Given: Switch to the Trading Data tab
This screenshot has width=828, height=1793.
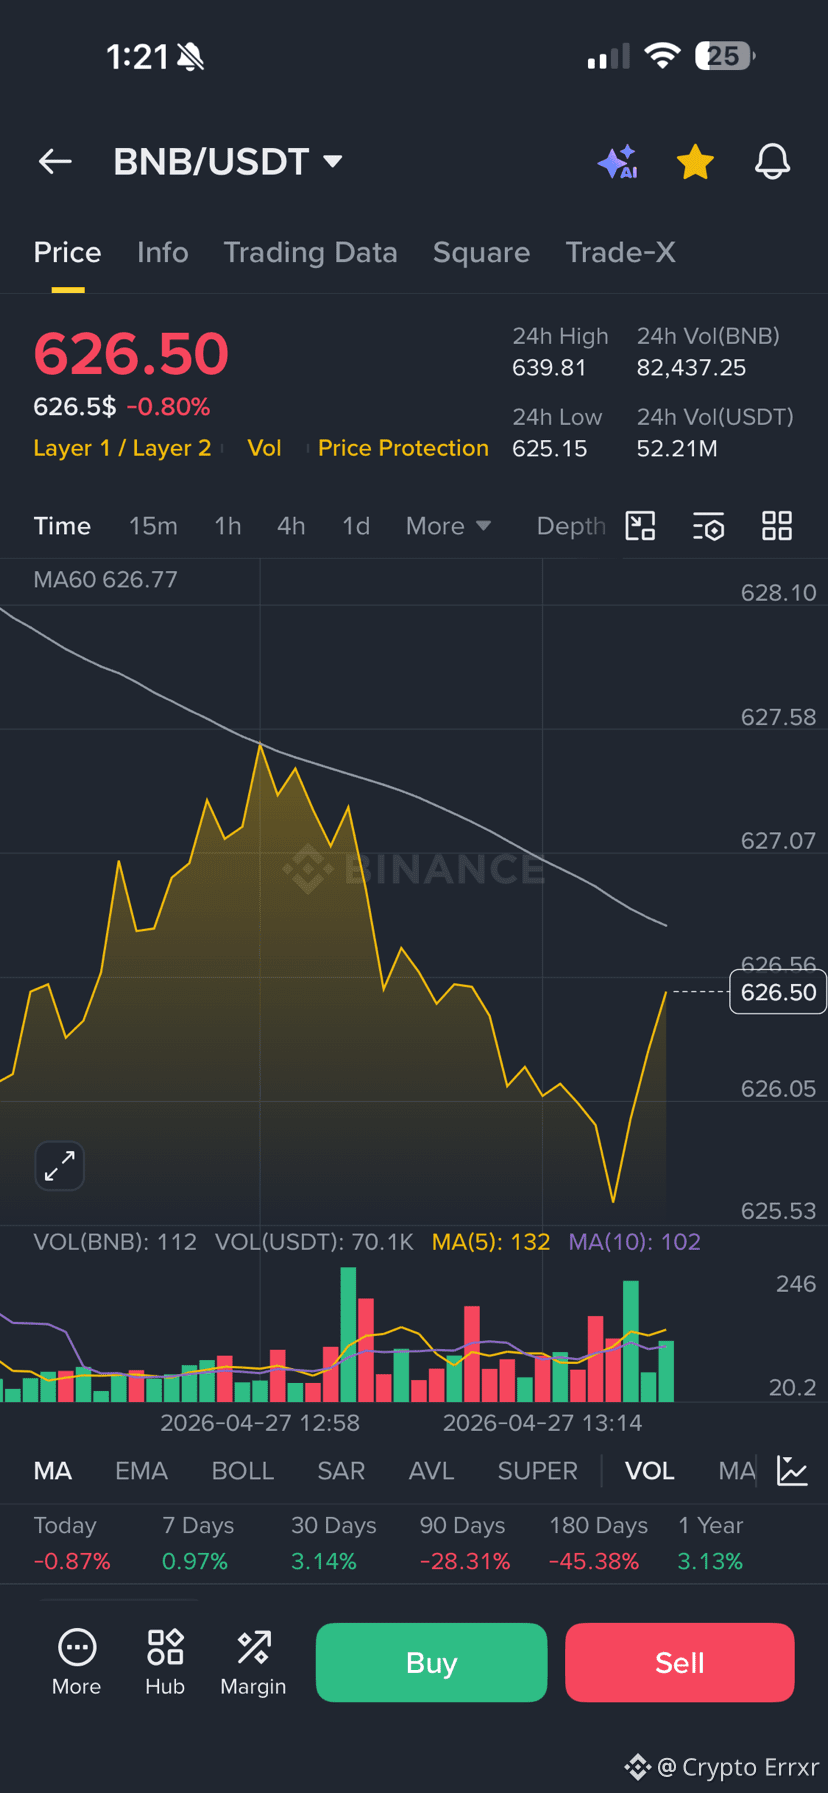Looking at the screenshot, I should pos(310,253).
